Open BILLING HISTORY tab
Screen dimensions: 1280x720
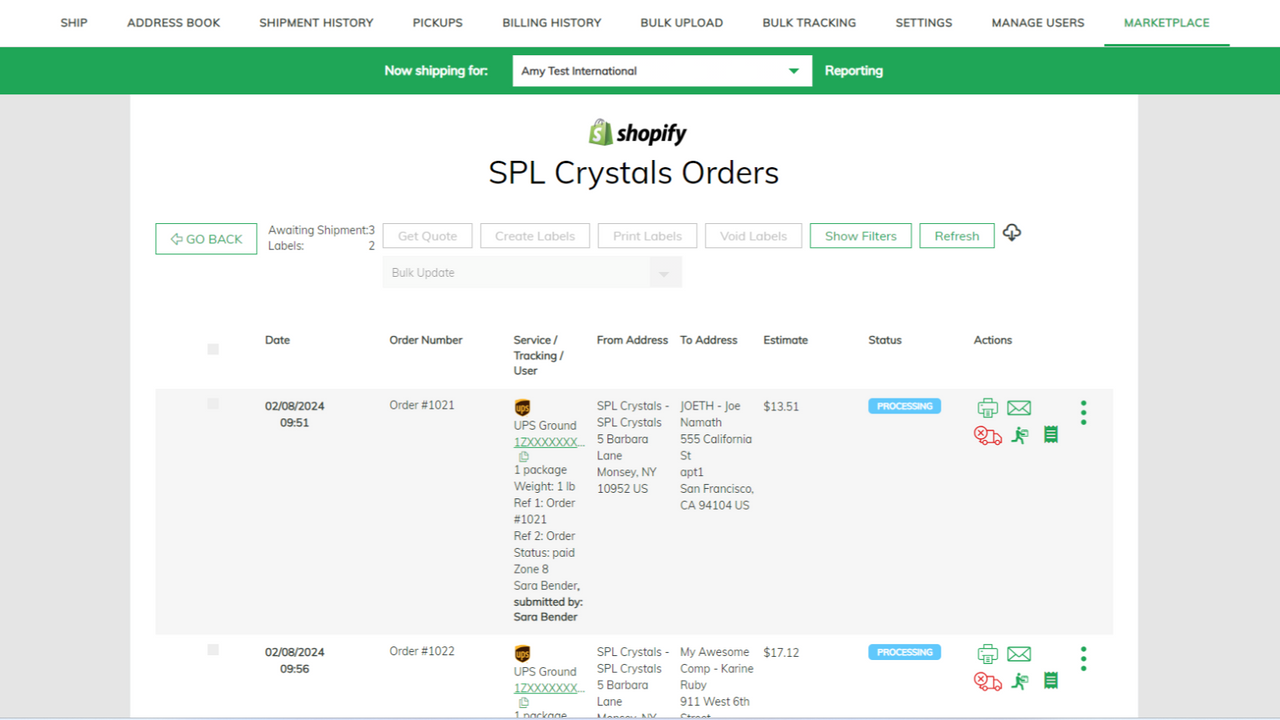pos(552,22)
